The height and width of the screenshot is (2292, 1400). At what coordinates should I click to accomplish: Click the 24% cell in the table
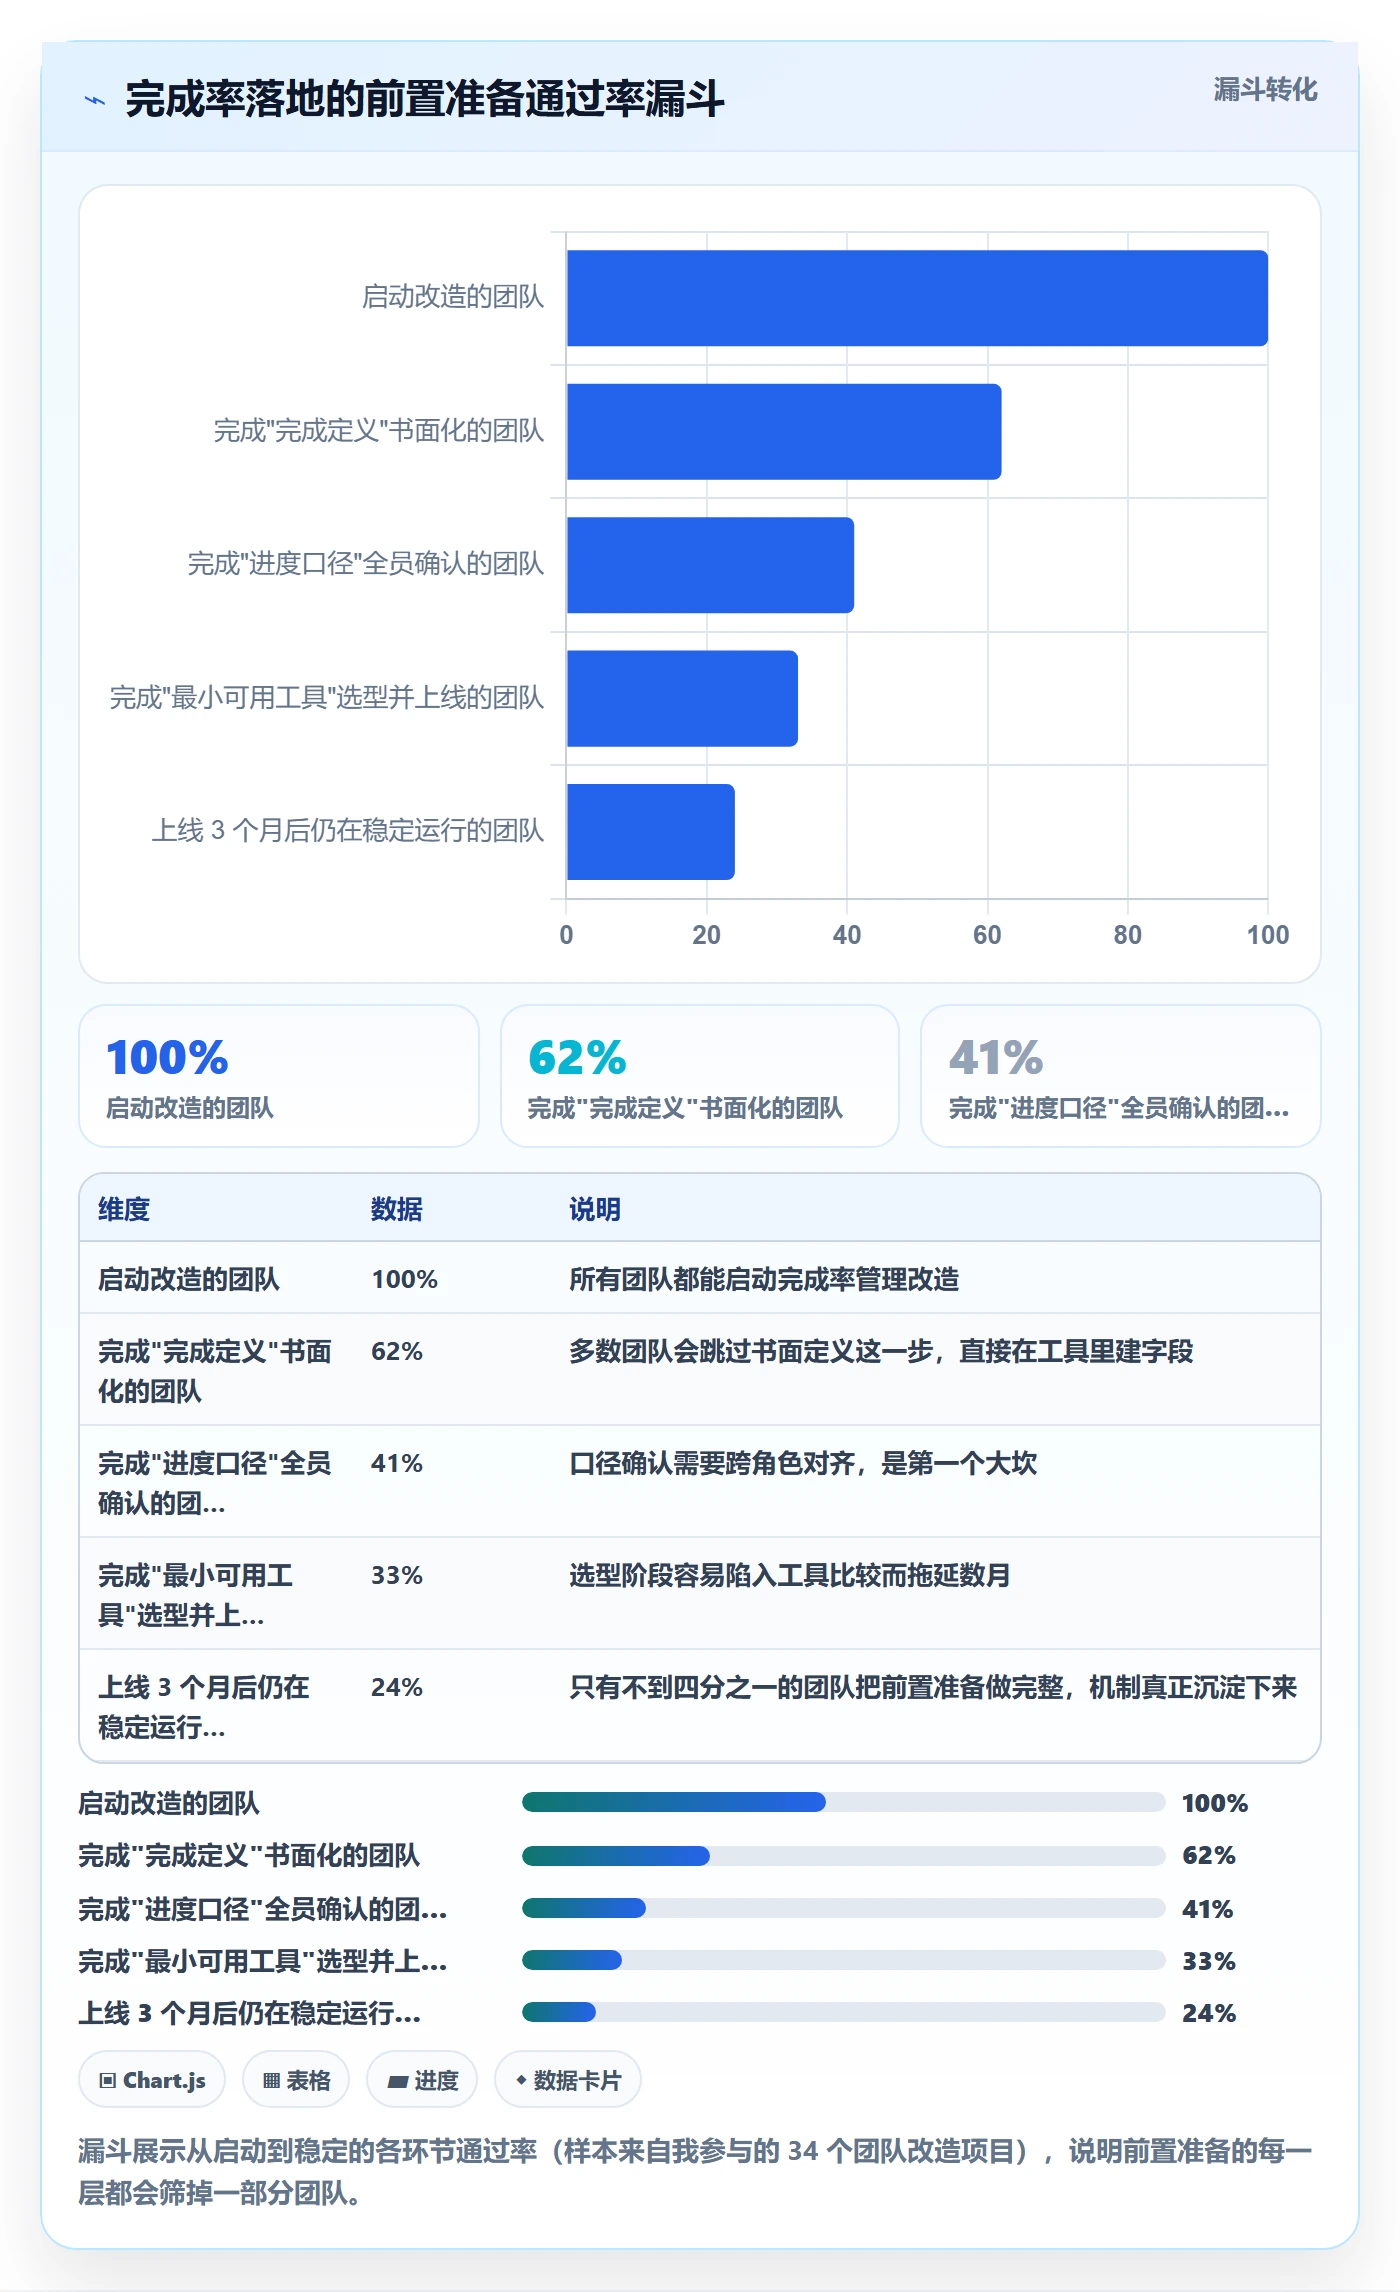[397, 1687]
